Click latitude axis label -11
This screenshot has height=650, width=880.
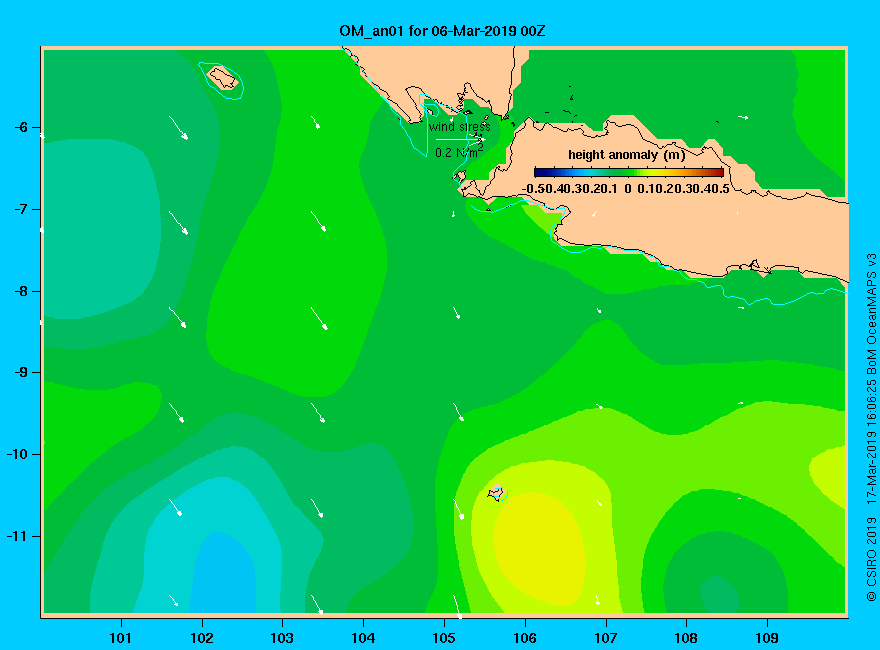click(17, 536)
